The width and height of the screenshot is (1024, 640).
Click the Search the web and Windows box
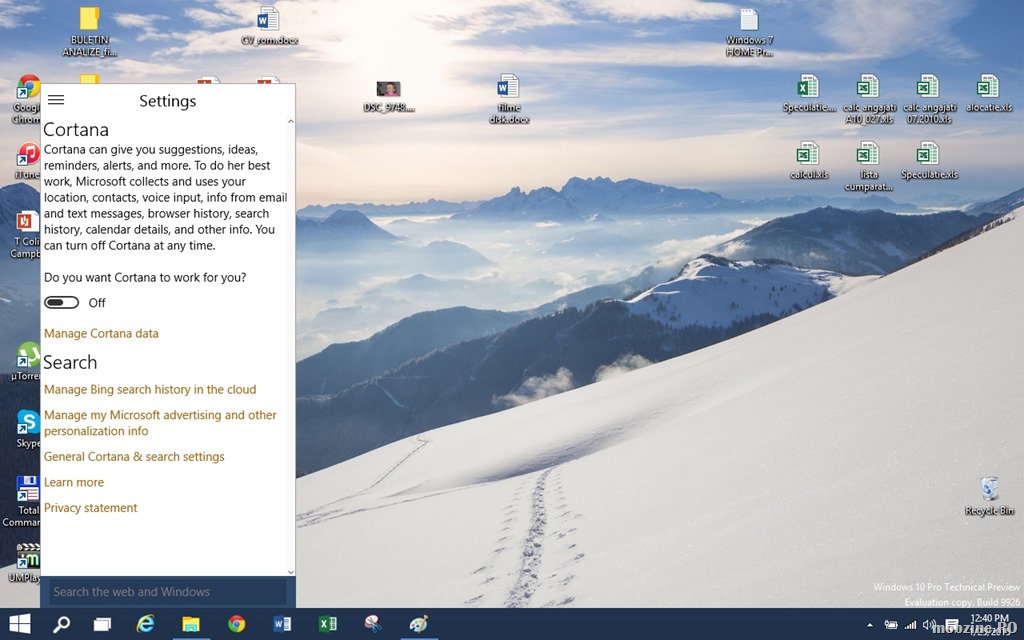168,592
